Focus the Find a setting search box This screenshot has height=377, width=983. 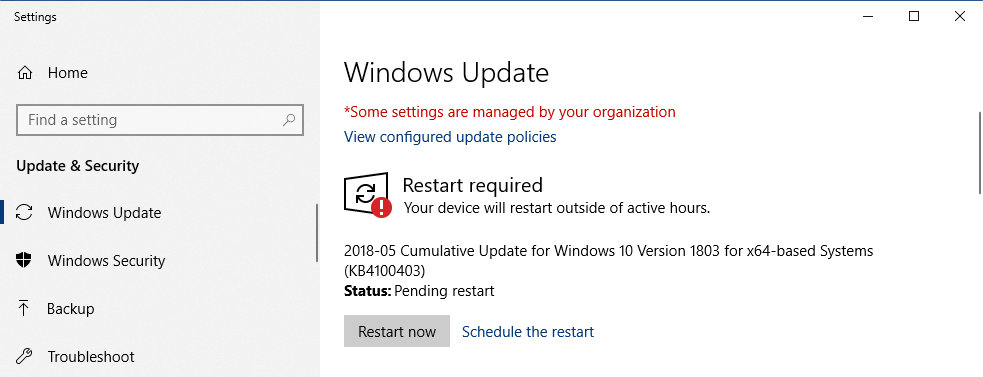160,120
